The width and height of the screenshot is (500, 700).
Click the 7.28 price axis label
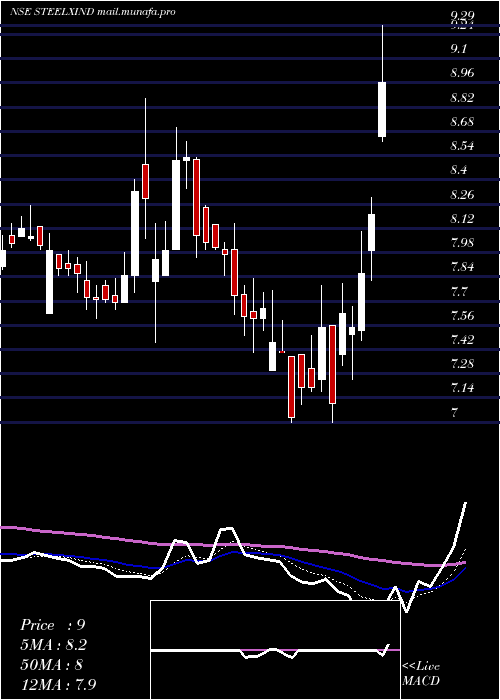tap(462, 364)
